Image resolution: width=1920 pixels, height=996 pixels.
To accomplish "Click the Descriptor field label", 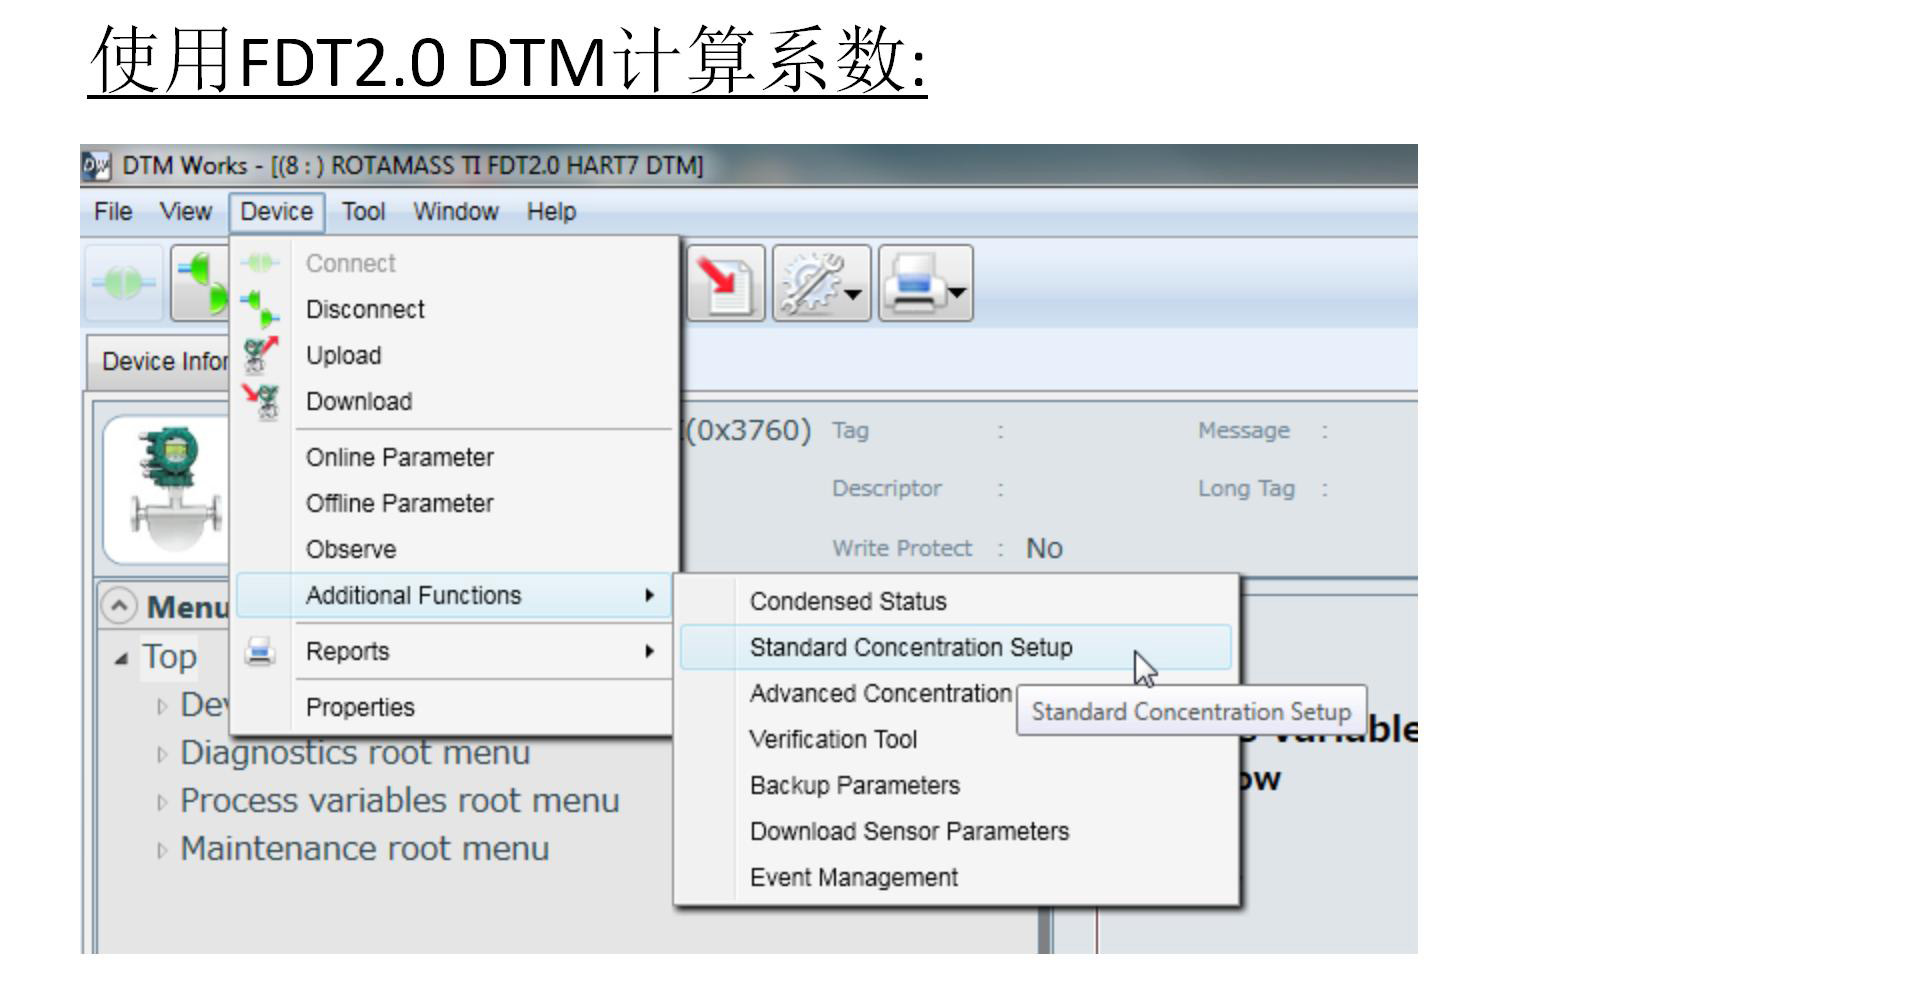I will (887, 489).
